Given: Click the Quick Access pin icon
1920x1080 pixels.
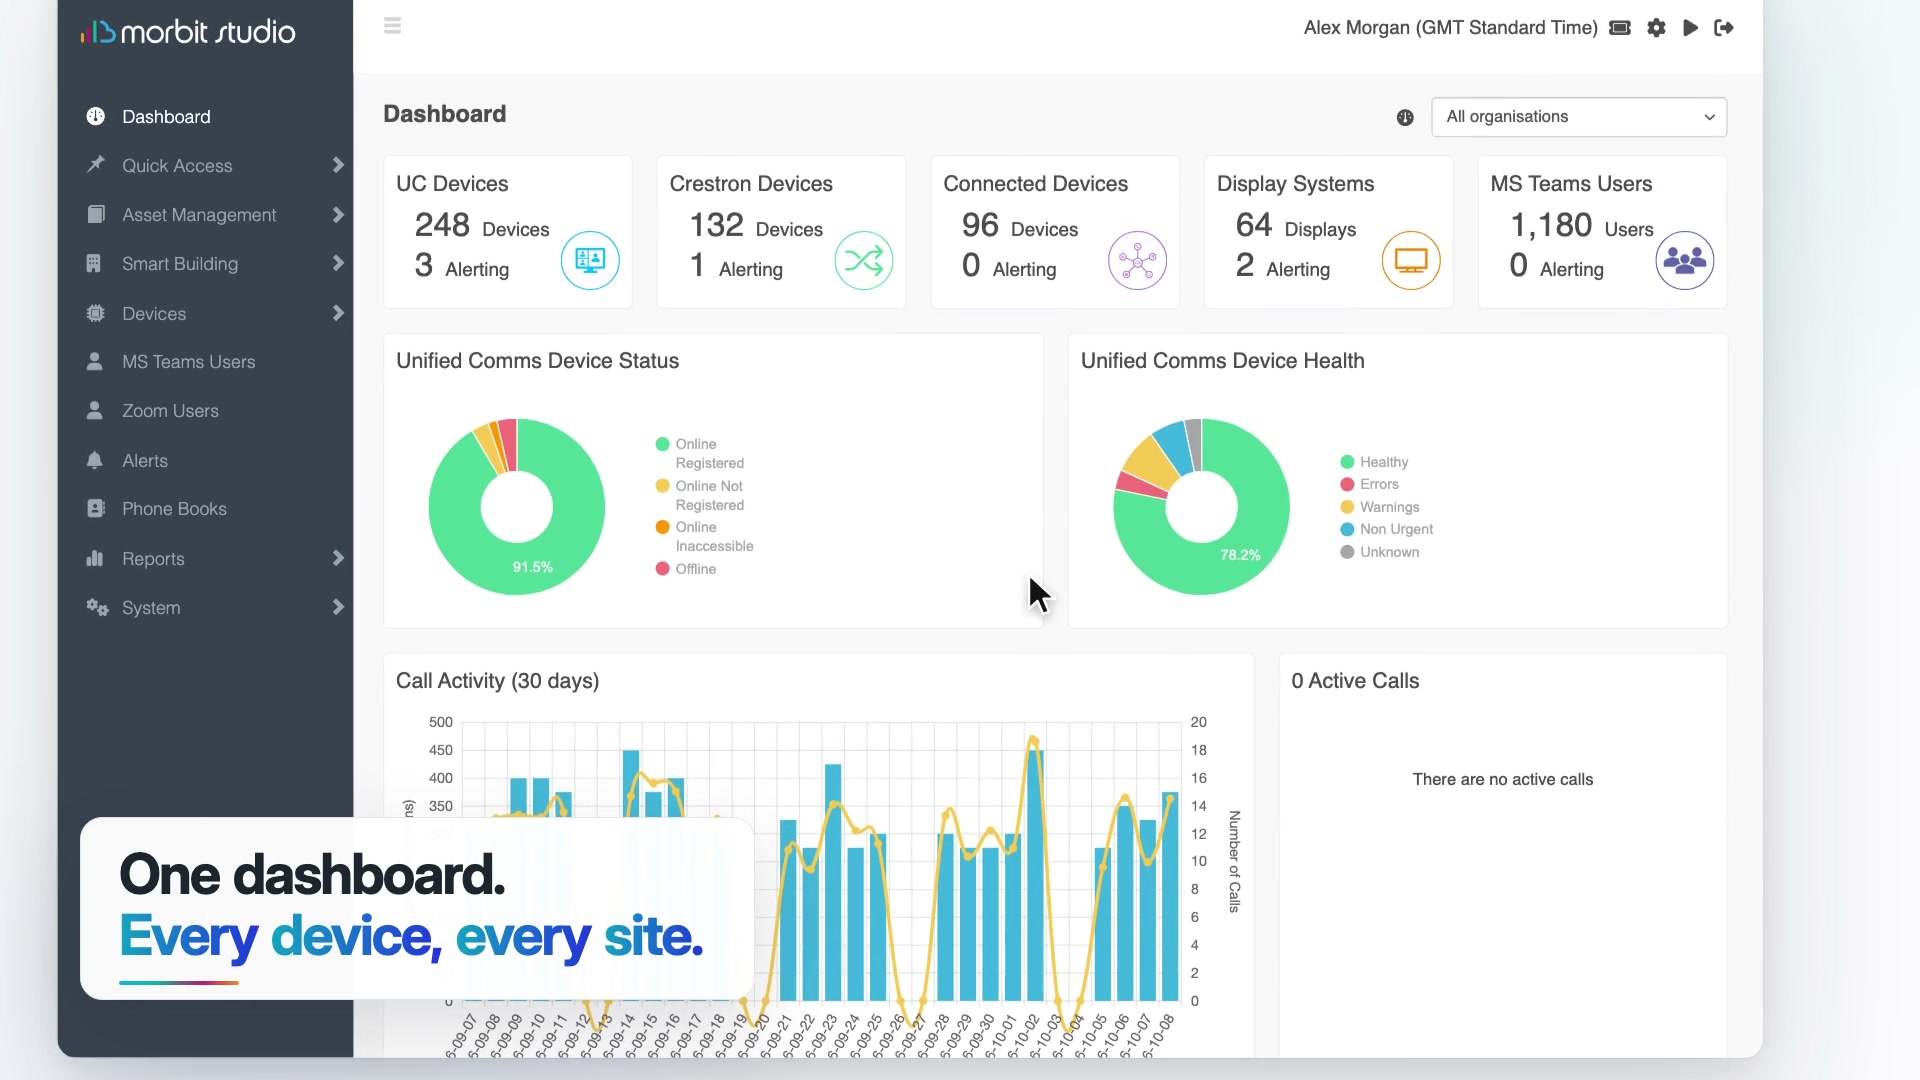Looking at the screenshot, I should [x=95, y=164].
